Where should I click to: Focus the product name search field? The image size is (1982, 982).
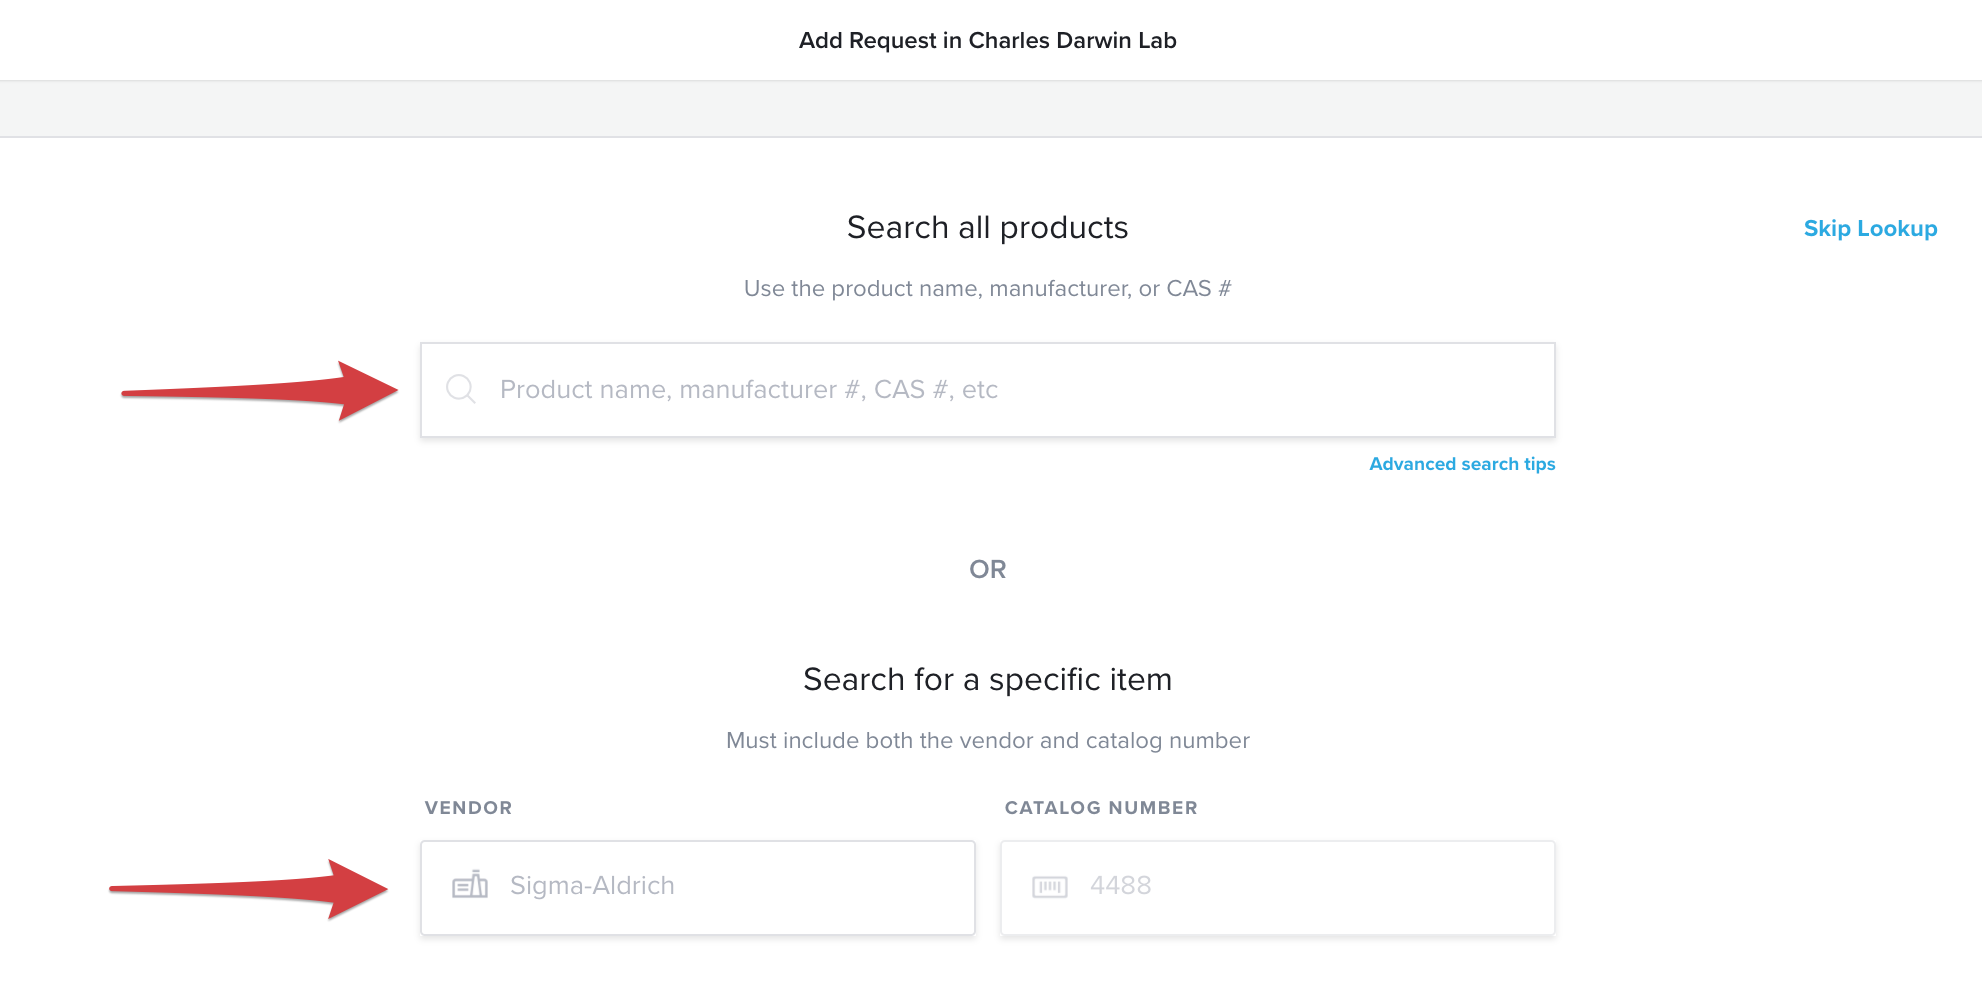point(988,390)
